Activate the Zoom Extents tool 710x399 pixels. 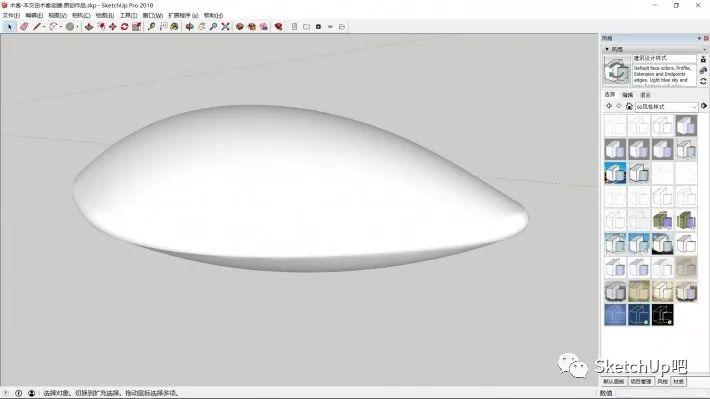pyautogui.click(x=225, y=27)
